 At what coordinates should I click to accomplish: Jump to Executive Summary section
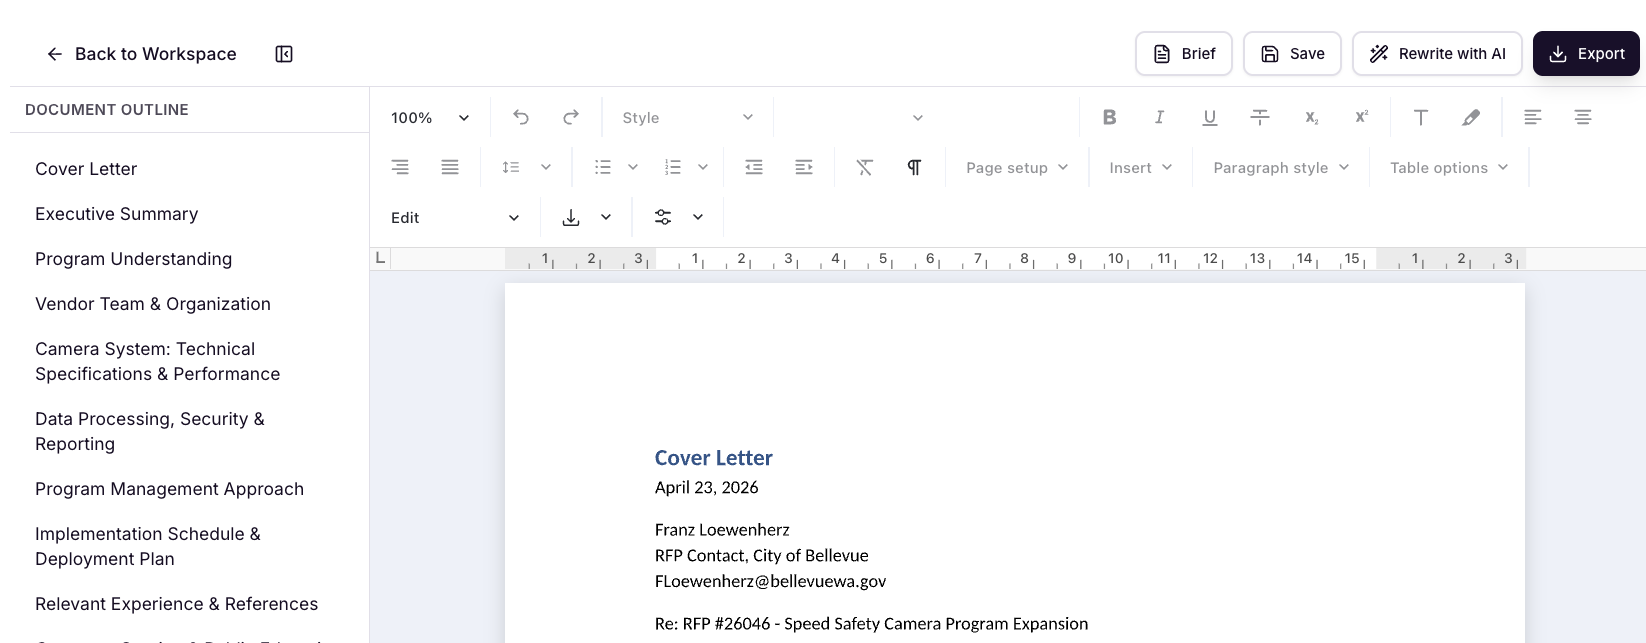tap(116, 214)
